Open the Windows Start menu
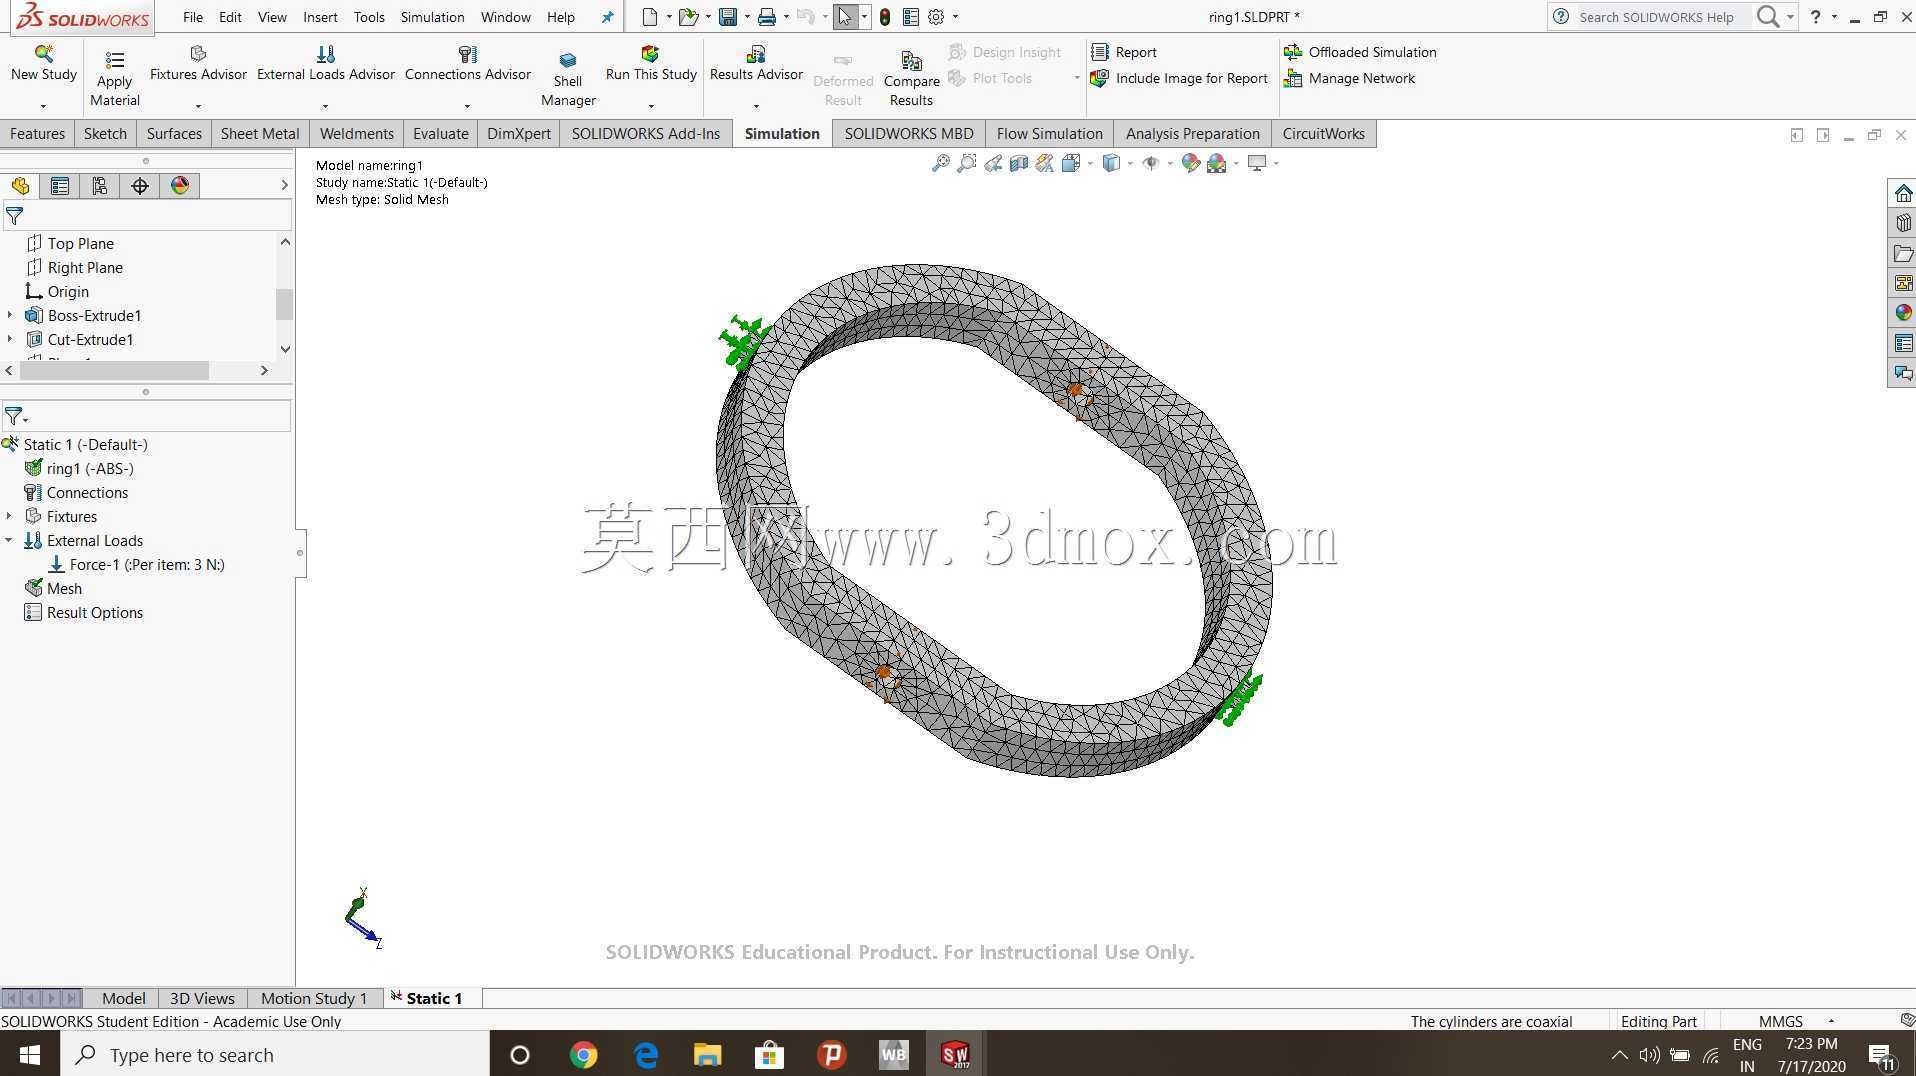 (30, 1055)
